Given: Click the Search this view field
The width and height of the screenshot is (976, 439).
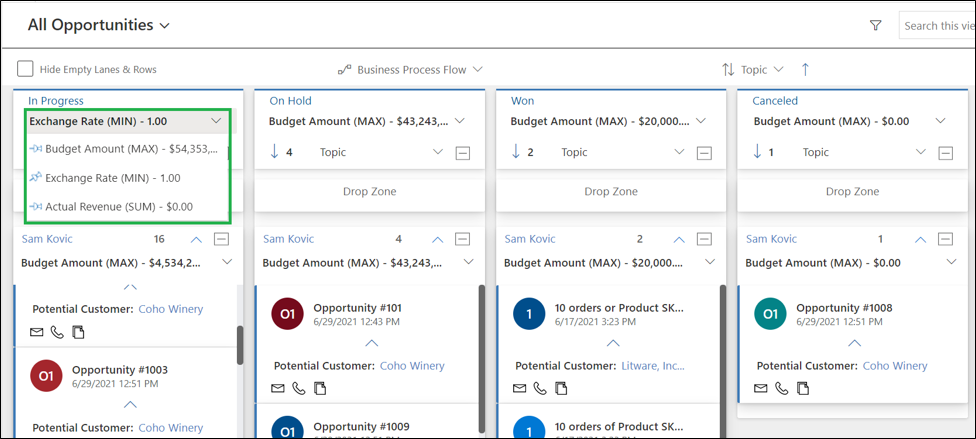Looking at the screenshot, I should (x=936, y=26).
